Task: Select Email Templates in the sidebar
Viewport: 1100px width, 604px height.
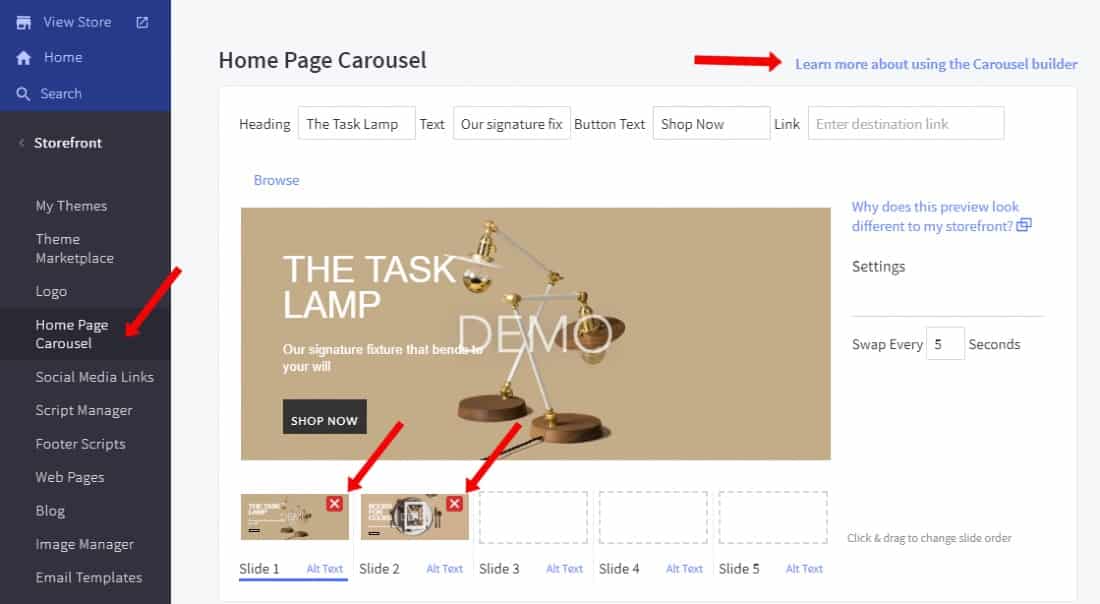Action: point(89,577)
